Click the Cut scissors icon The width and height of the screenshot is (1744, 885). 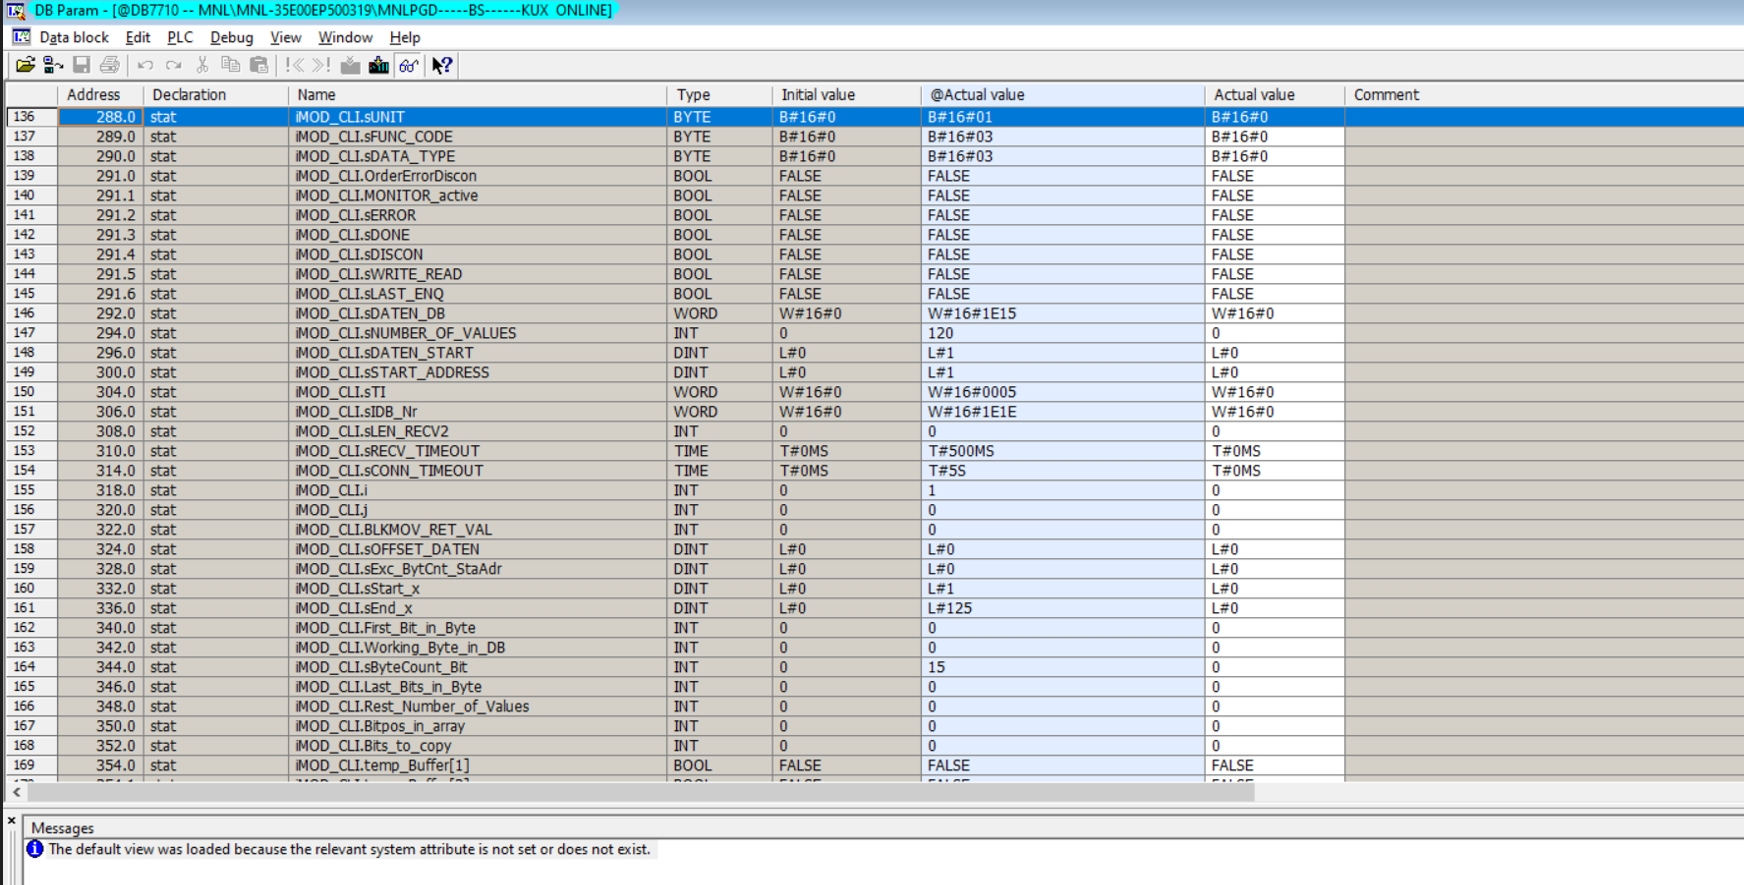pyautogui.click(x=202, y=65)
